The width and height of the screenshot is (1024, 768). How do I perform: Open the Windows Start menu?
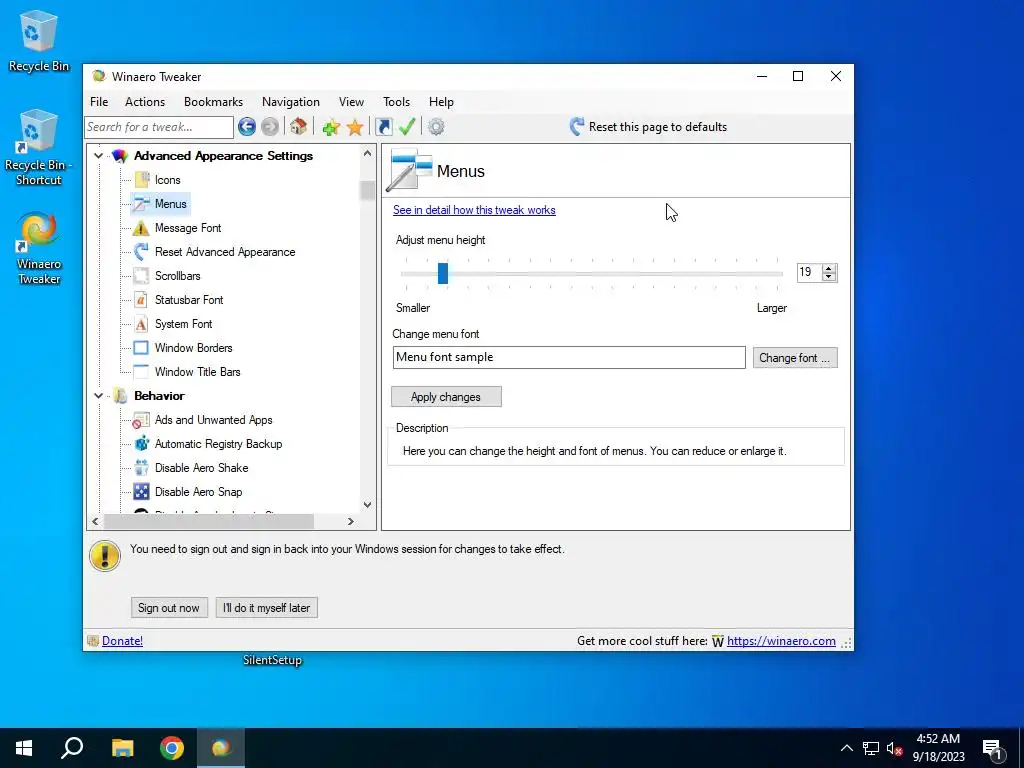point(24,748)
